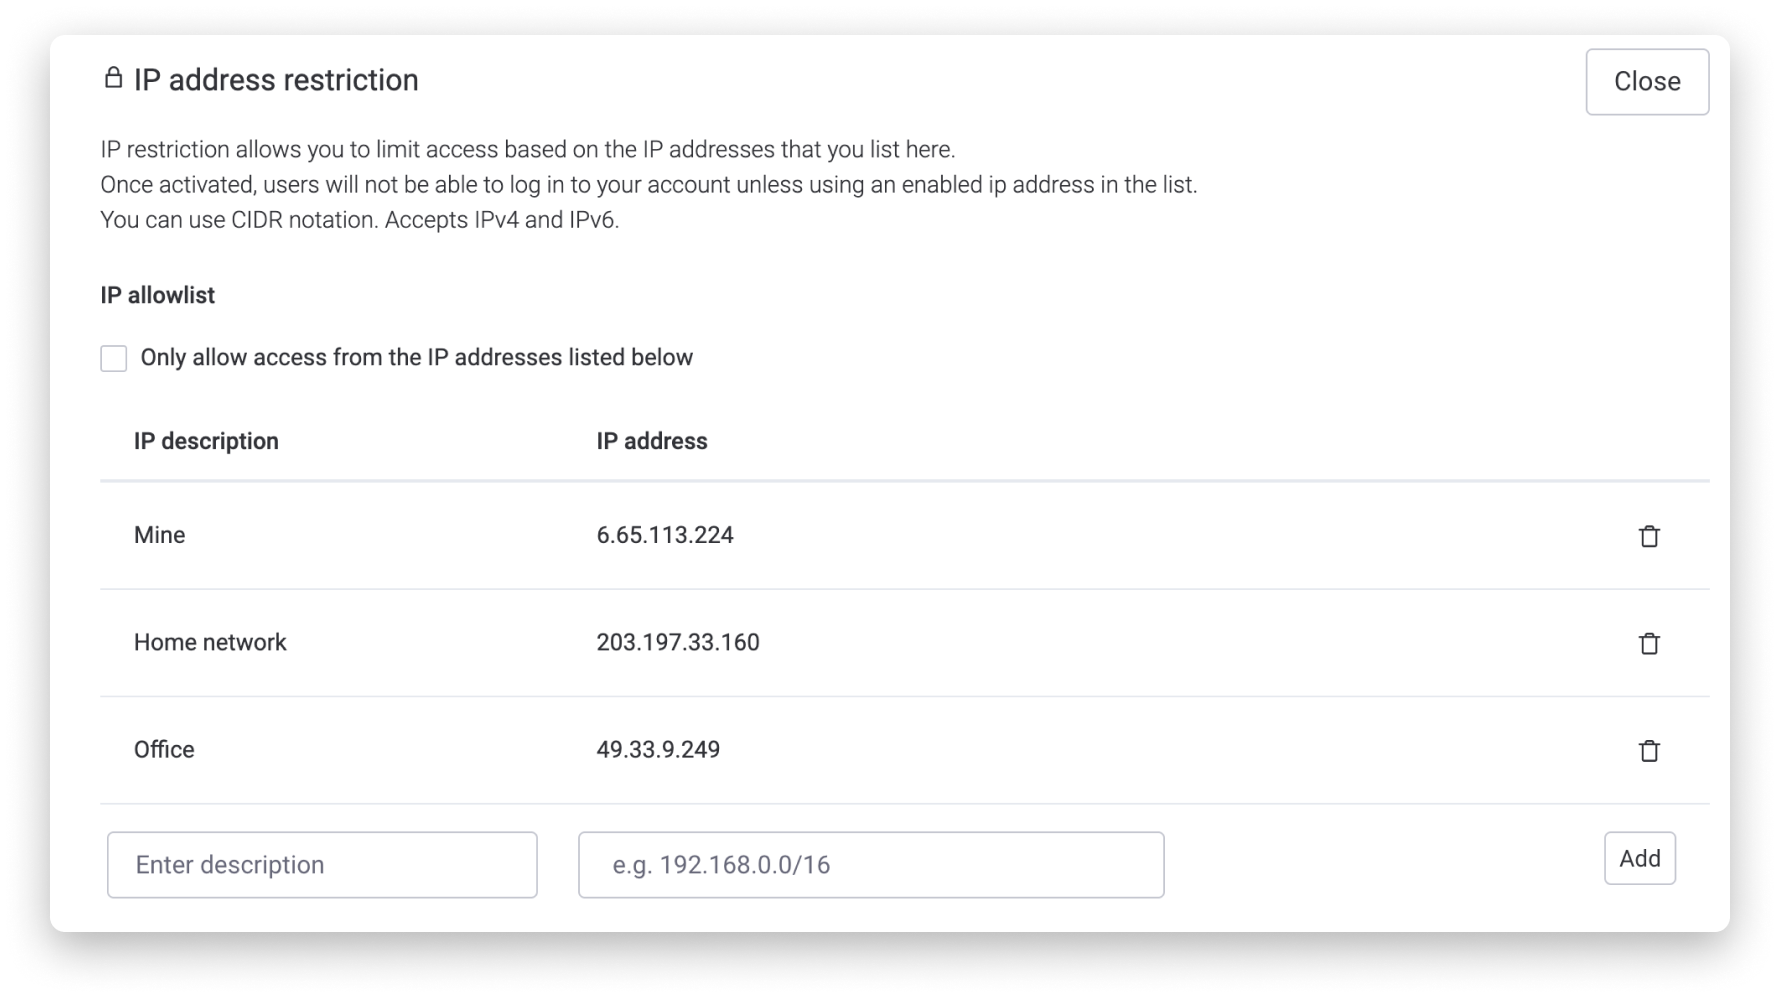This screenshot has width=1780, height=997.
Task: Click the 49.33.9.249 address
Action: [658, 749]
